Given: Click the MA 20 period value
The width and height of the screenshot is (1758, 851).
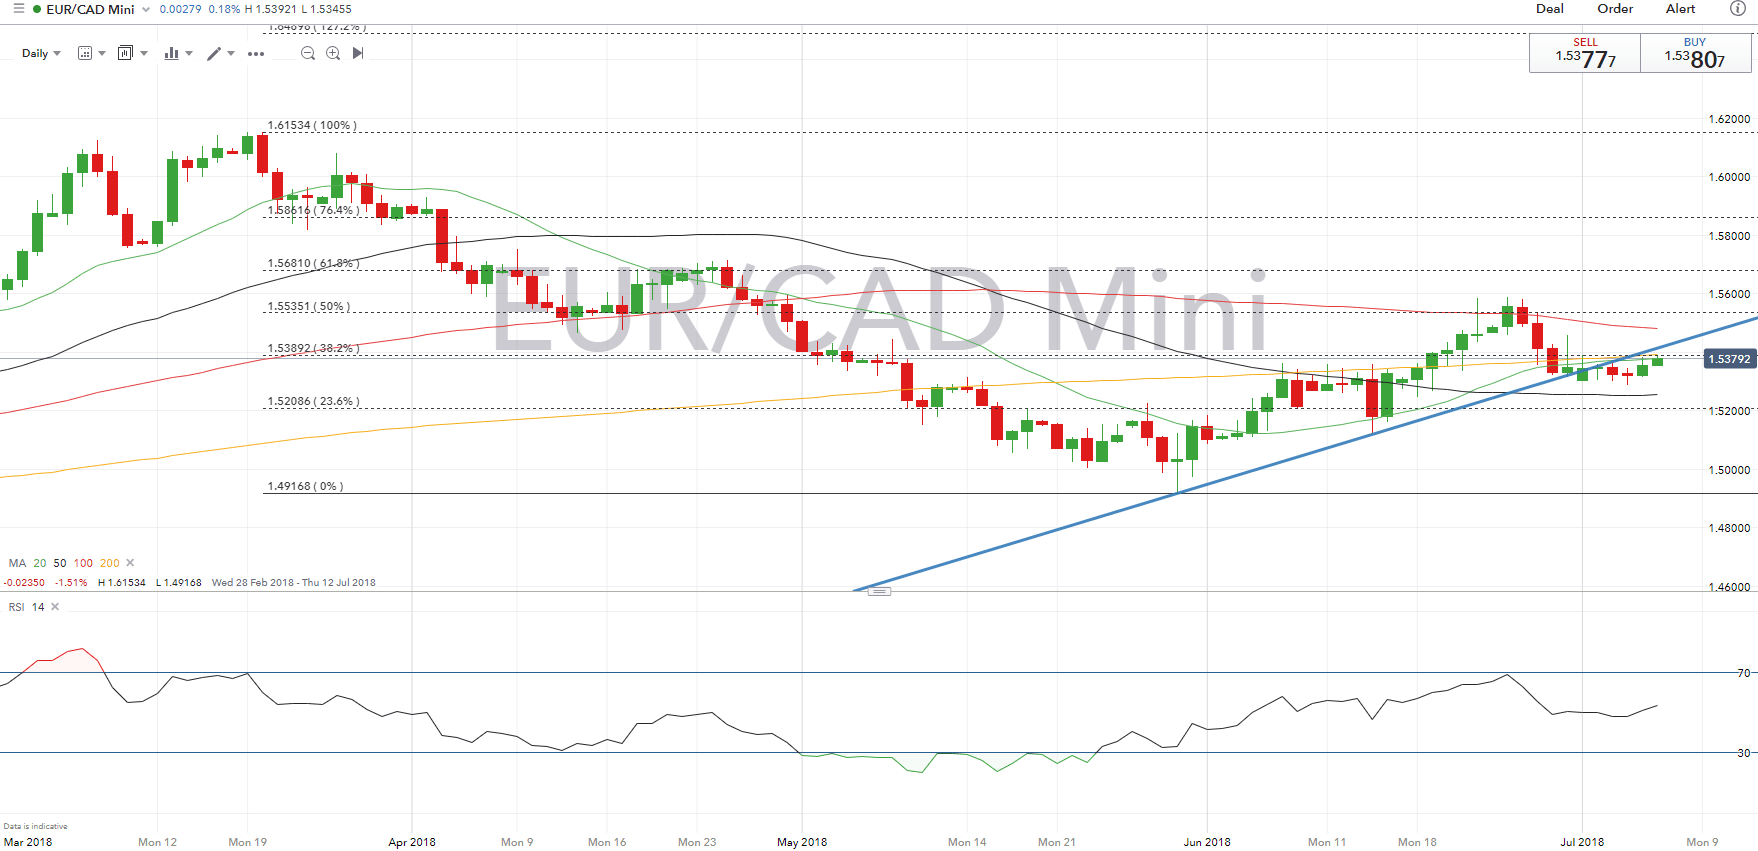Looking at the screenshot, I should click(40, 563).
